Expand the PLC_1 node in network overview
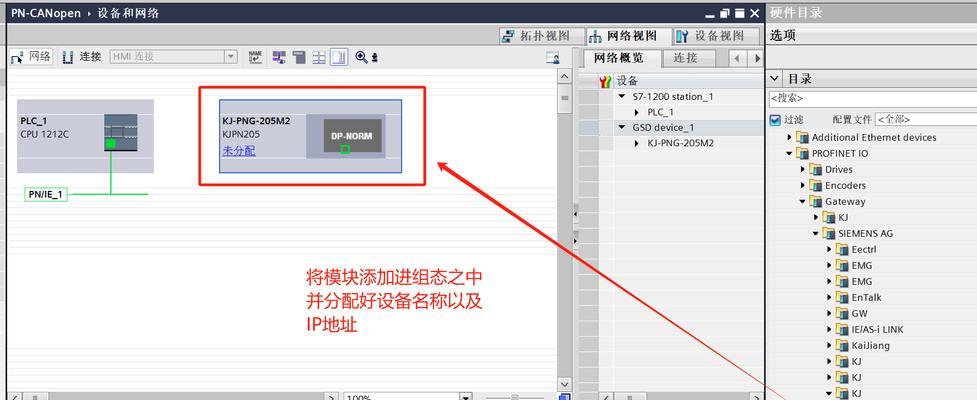 [x=636, y=113]
